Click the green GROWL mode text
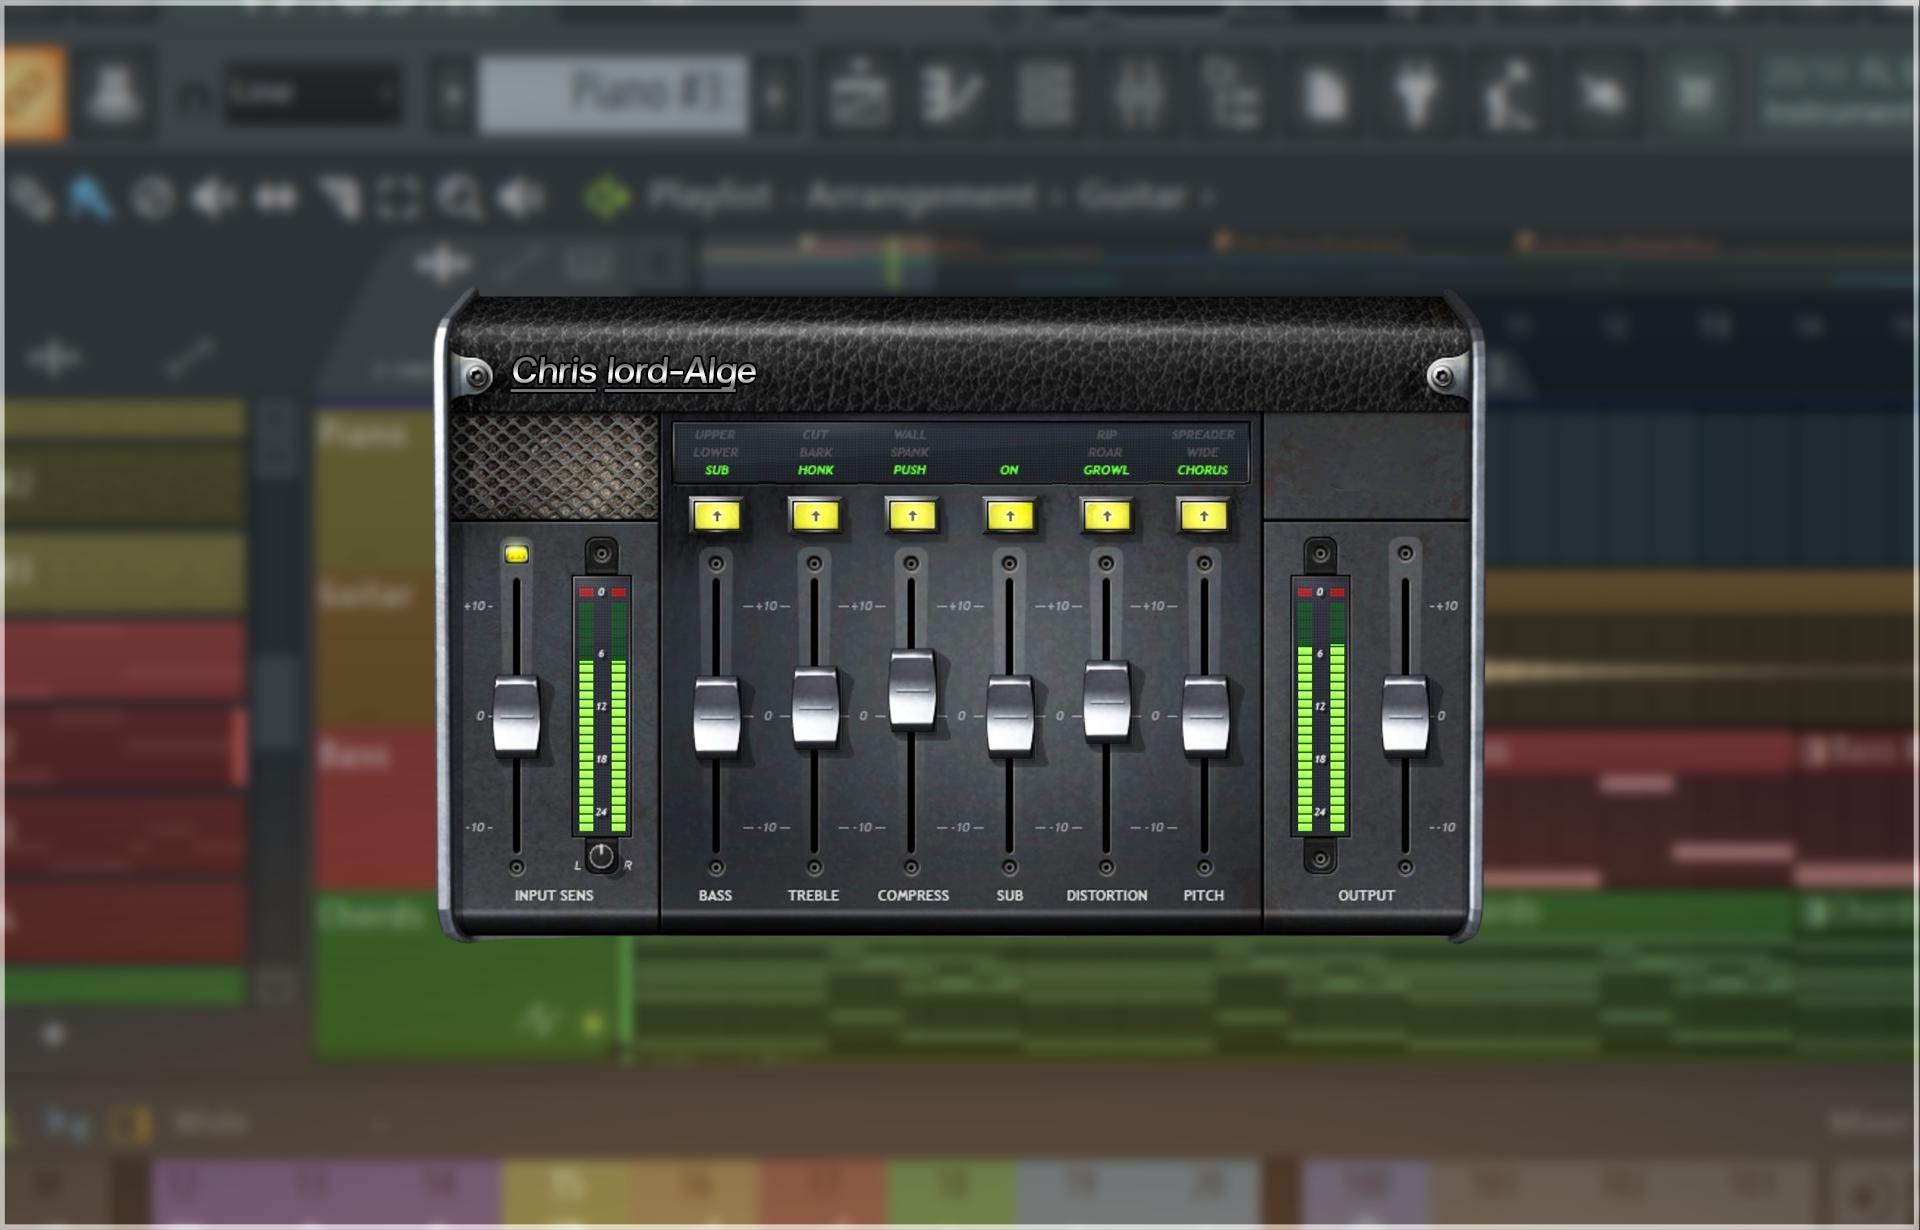The image size is (1920, 1230). [x=1106, y=470]
